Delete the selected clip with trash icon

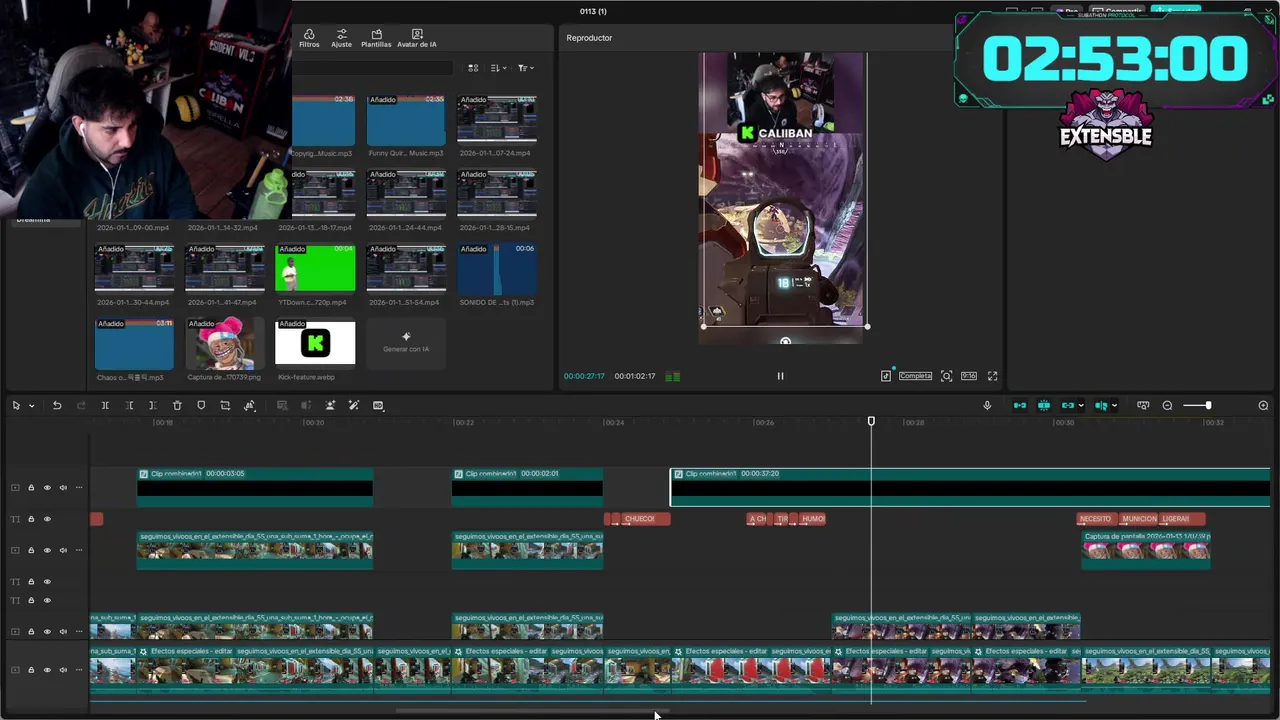pyautogui.click(x=177, y=405)
